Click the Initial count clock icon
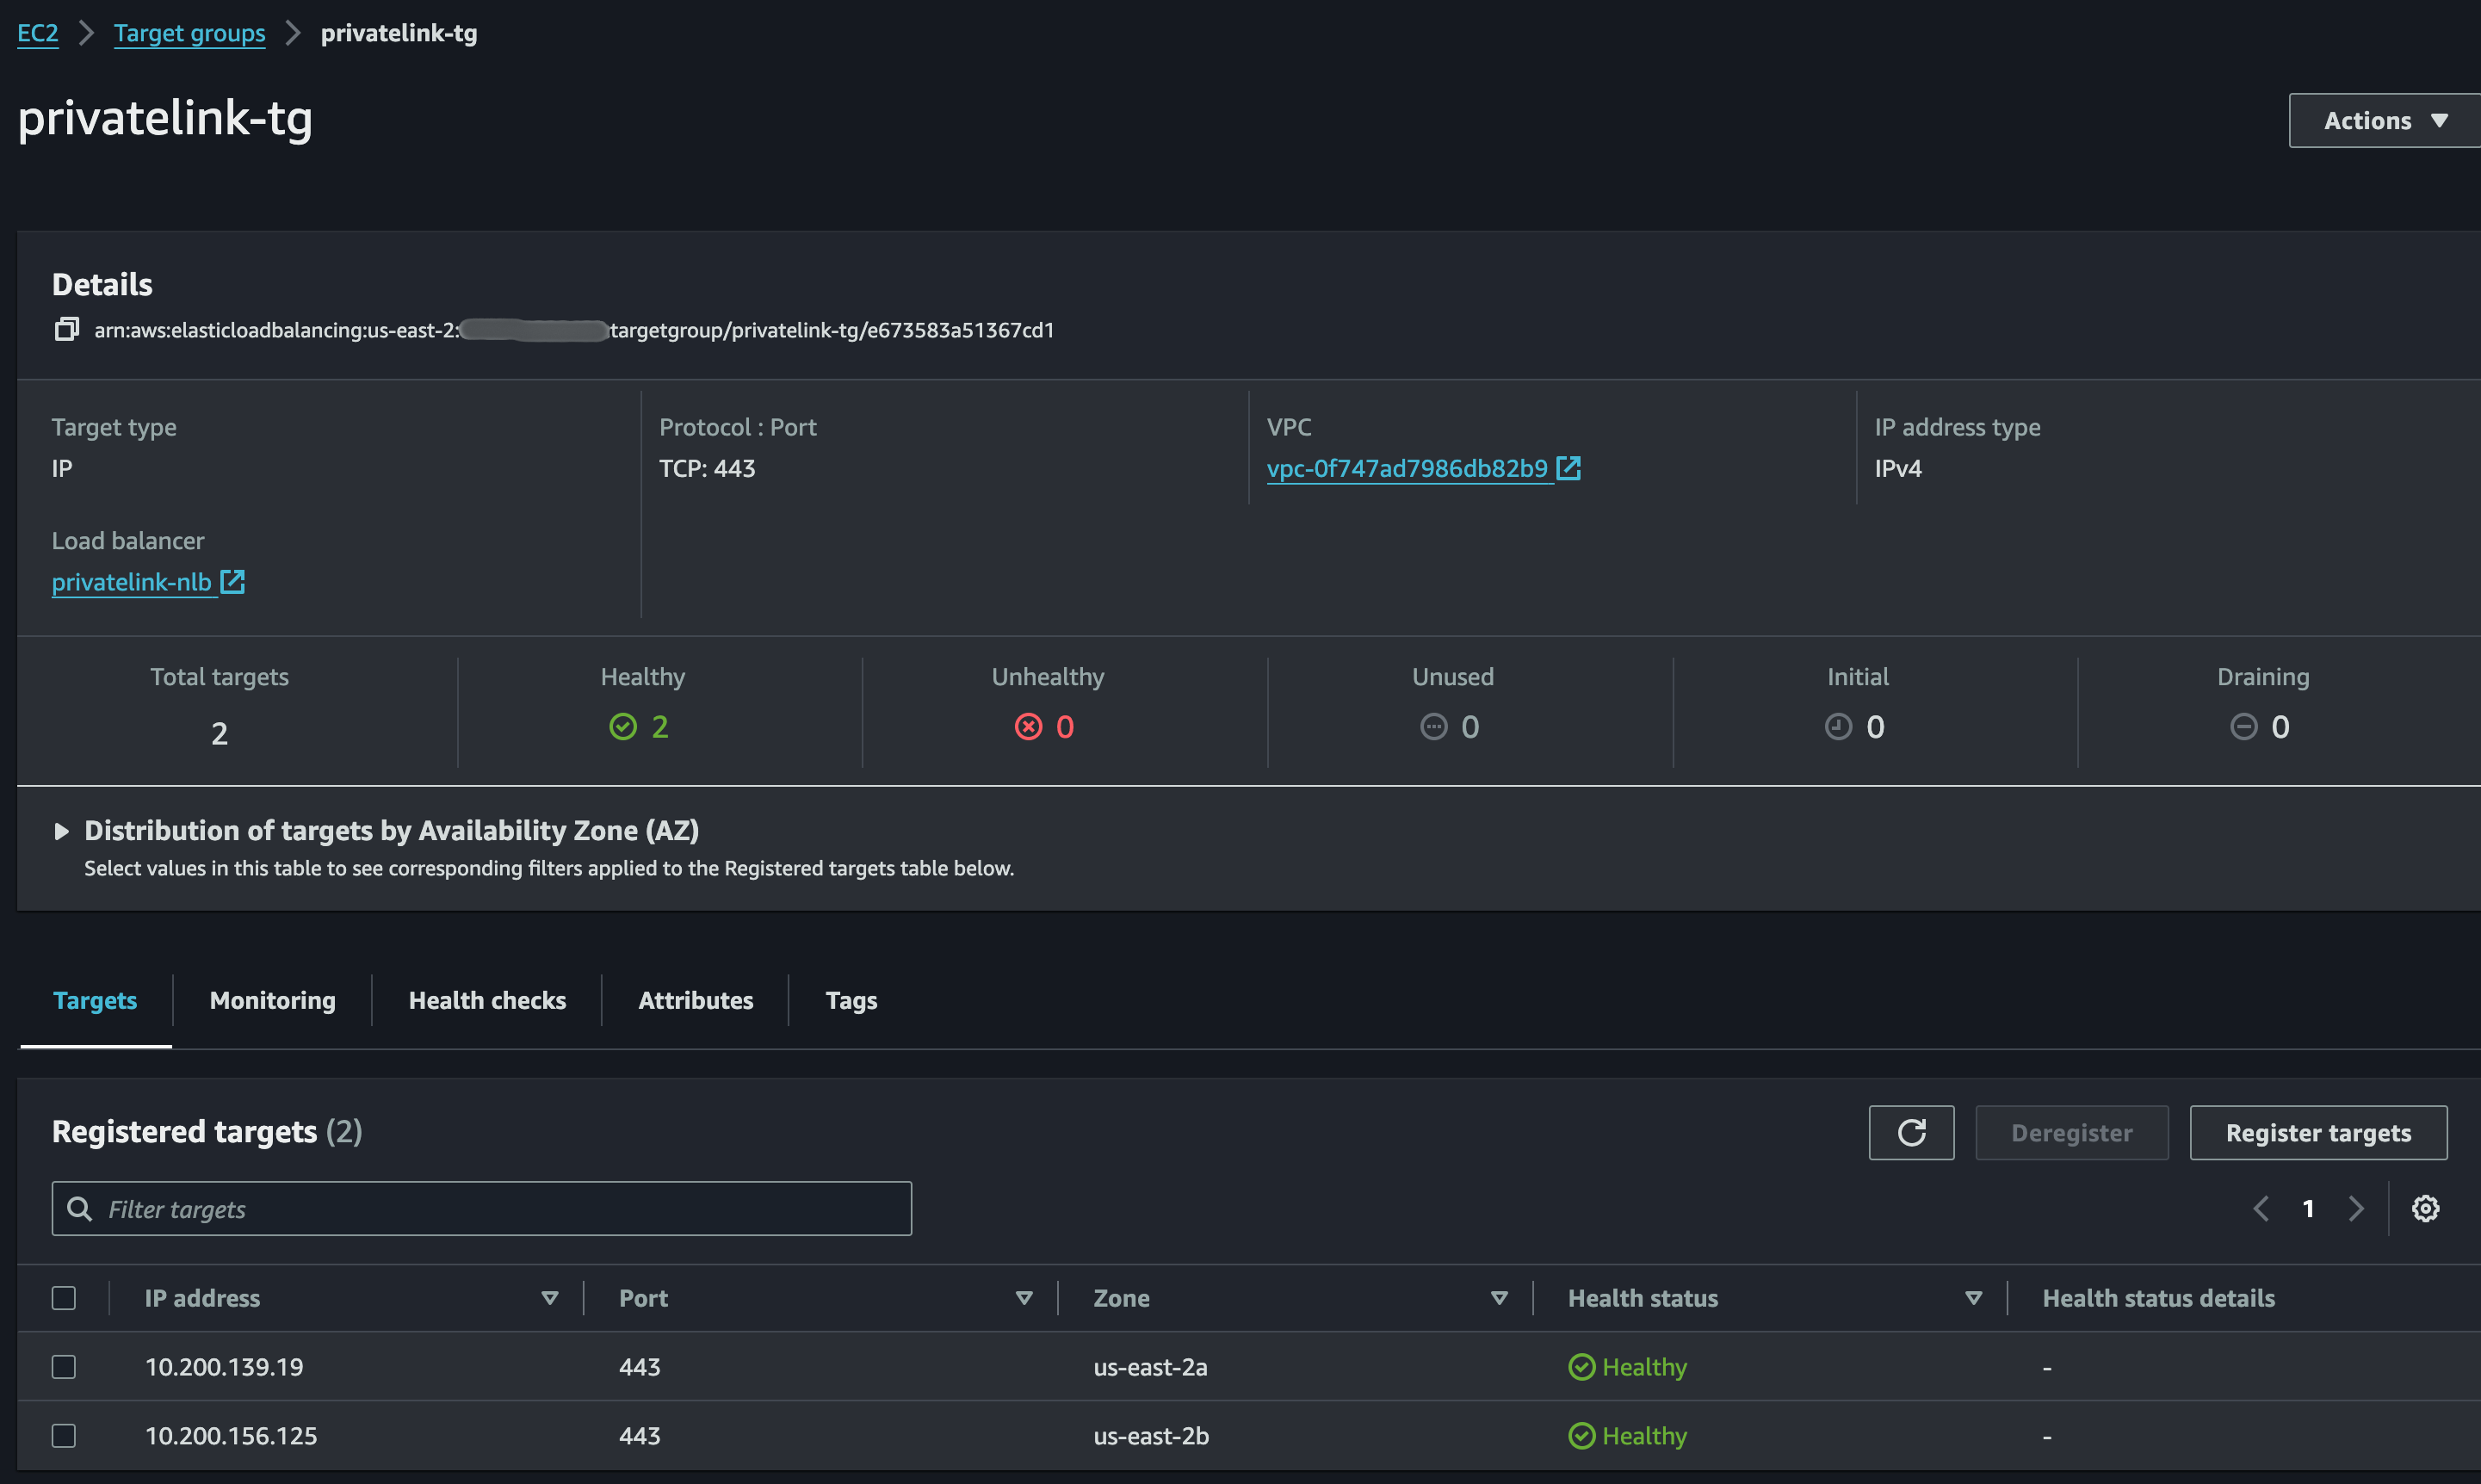Screen dimensions: 2481x1484 (1838, 727)
